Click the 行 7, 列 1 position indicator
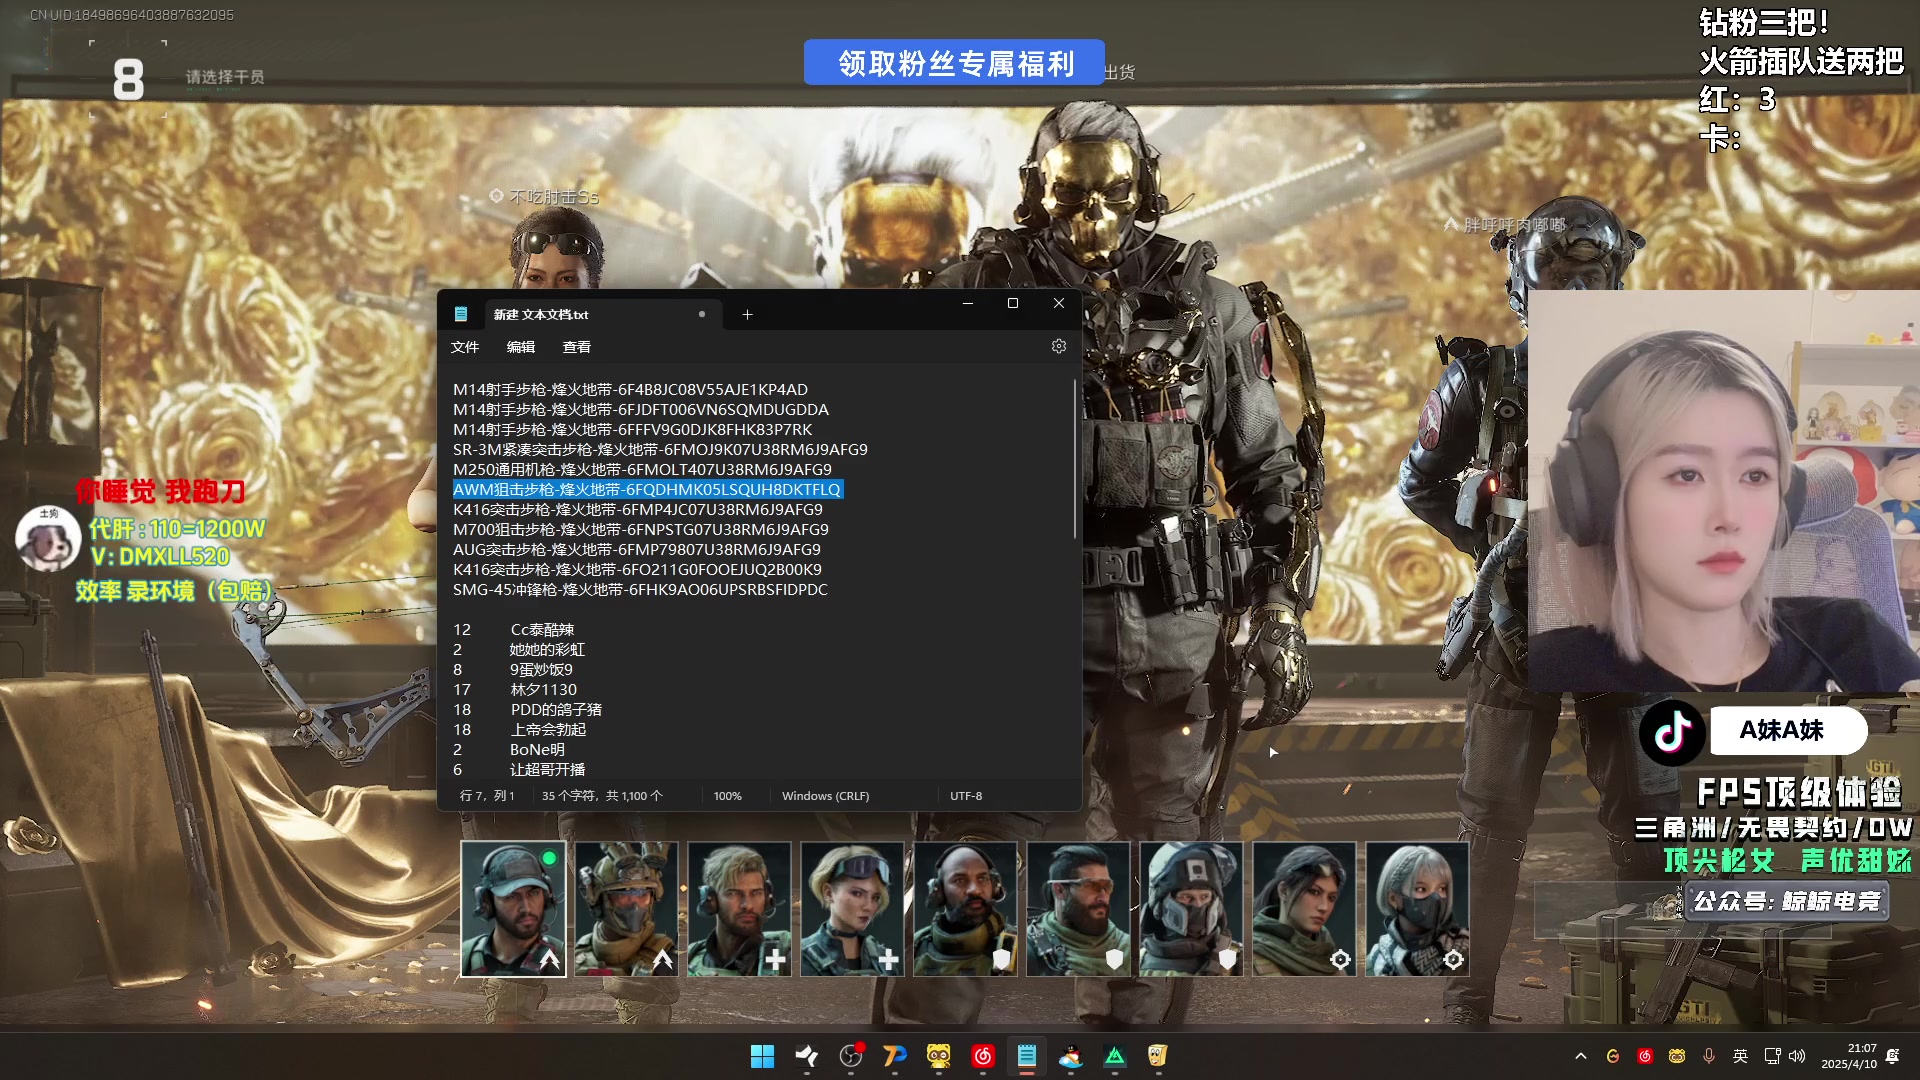 tap(487, 796)
